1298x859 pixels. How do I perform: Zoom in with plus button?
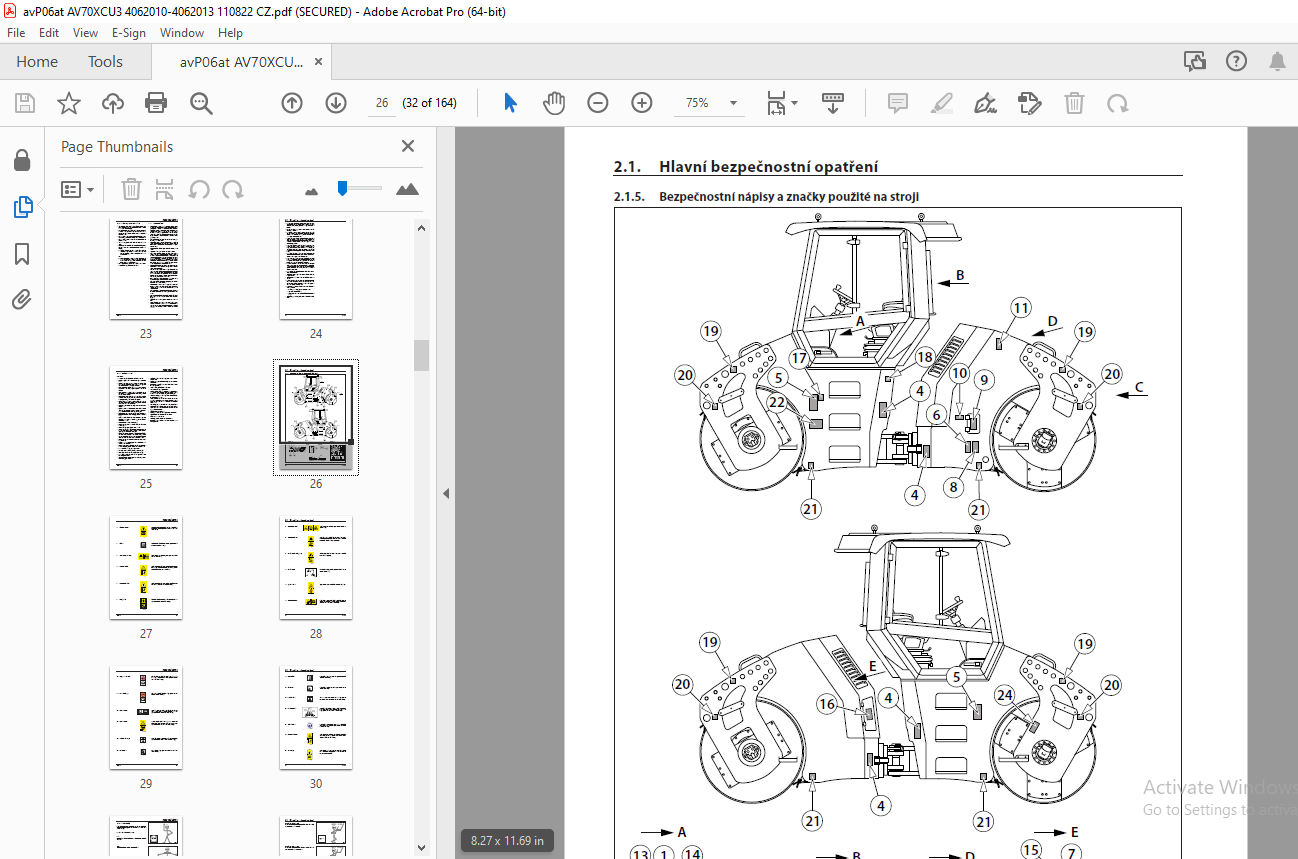[x=642, y=103]
